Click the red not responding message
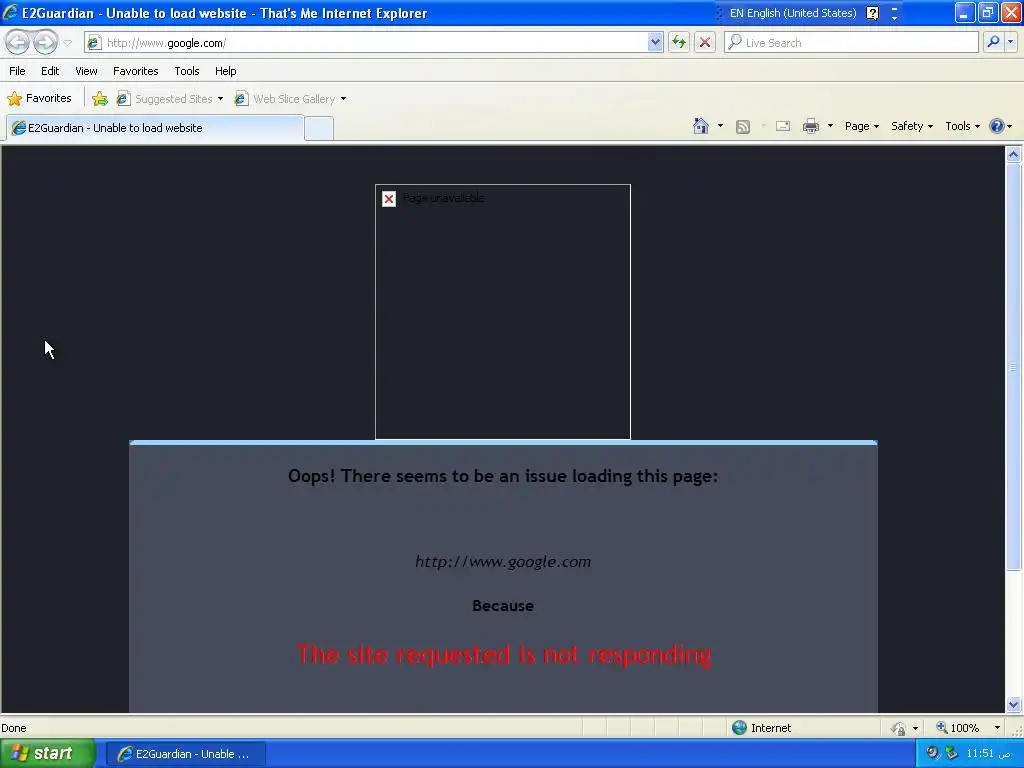The height and width of the screenshot is (768, 1024). [504, 654]
